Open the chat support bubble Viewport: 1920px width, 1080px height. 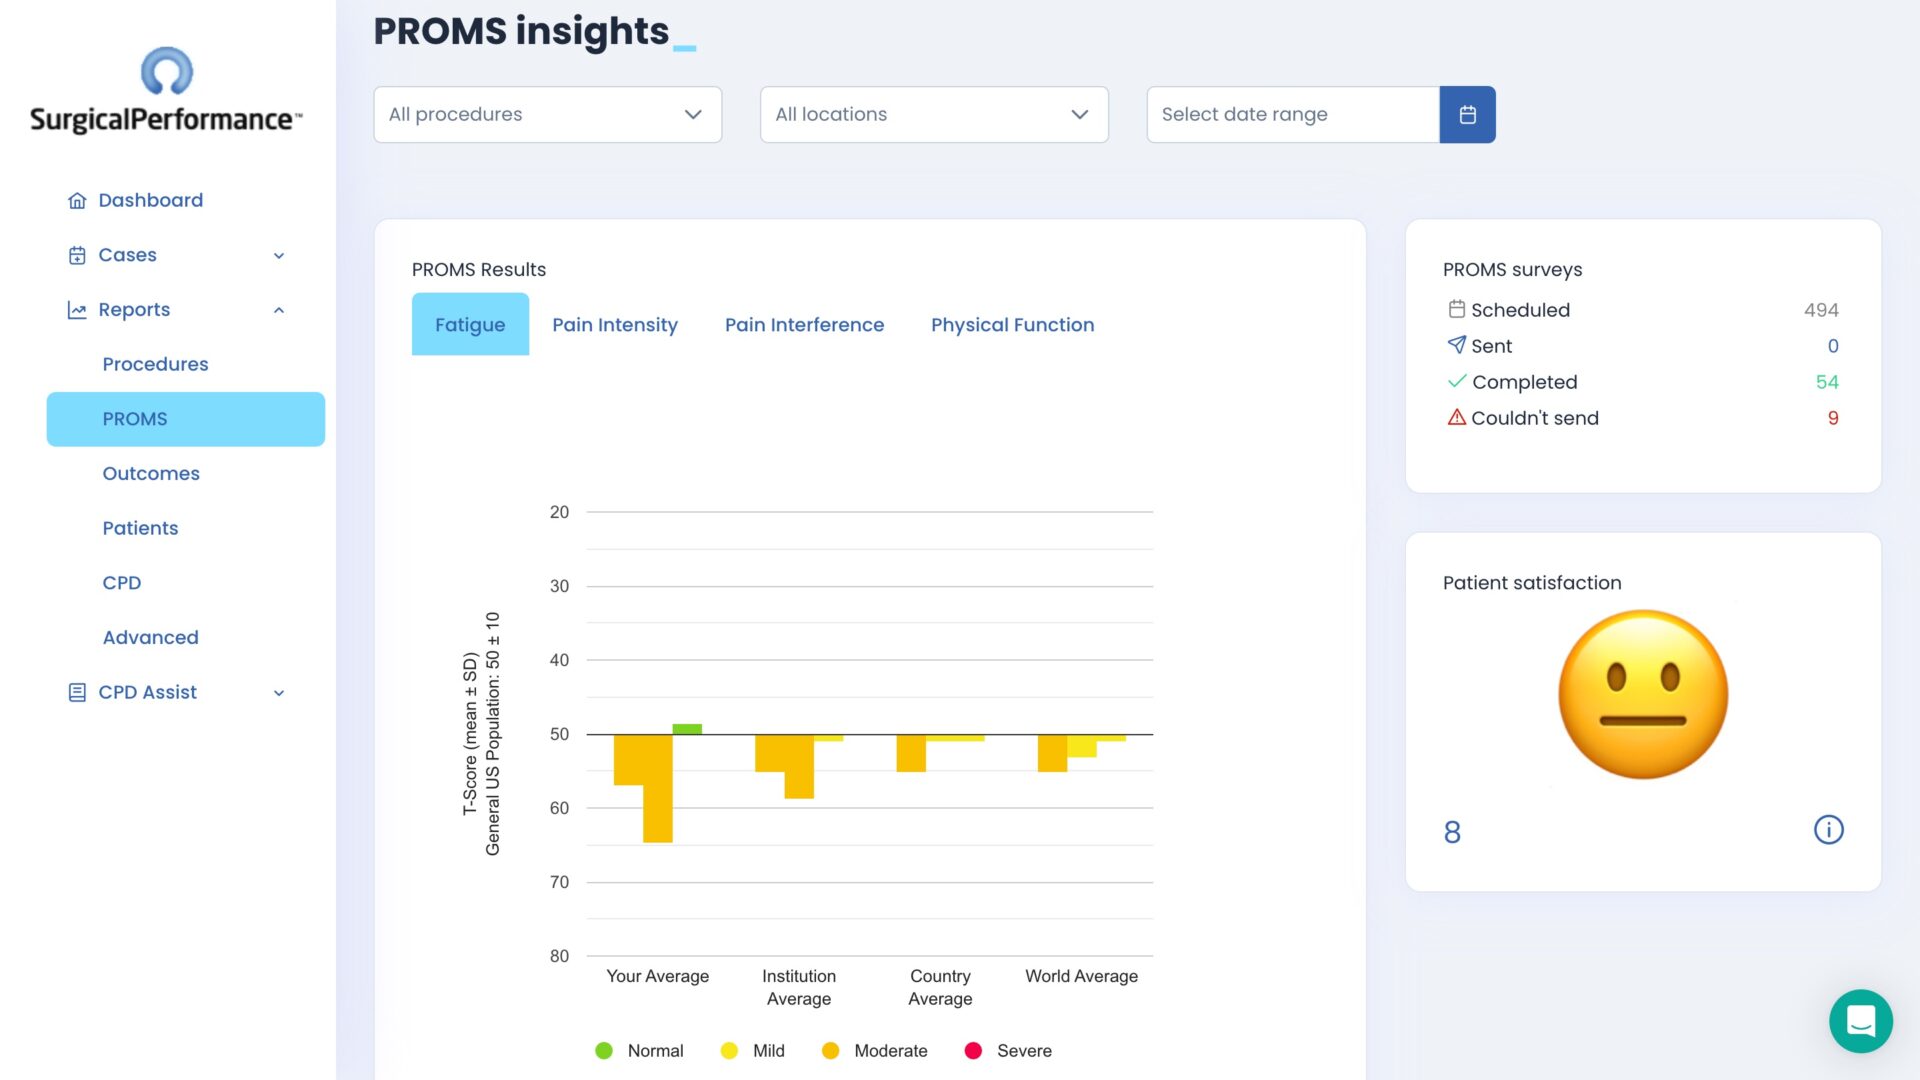coord(1860,1021)
